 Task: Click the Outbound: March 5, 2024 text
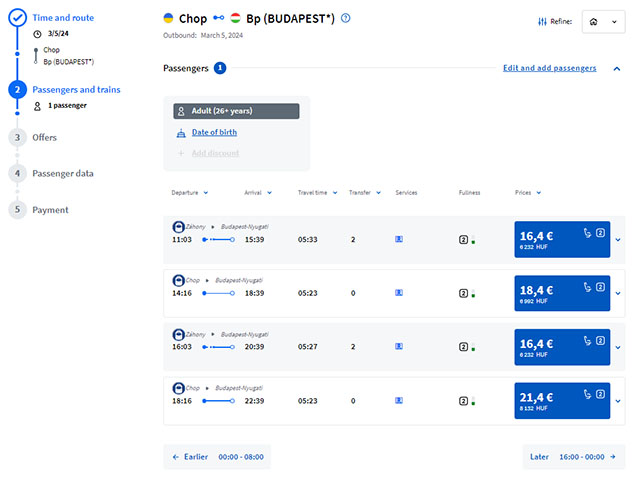pyautogui.click(x=203, y=36)
